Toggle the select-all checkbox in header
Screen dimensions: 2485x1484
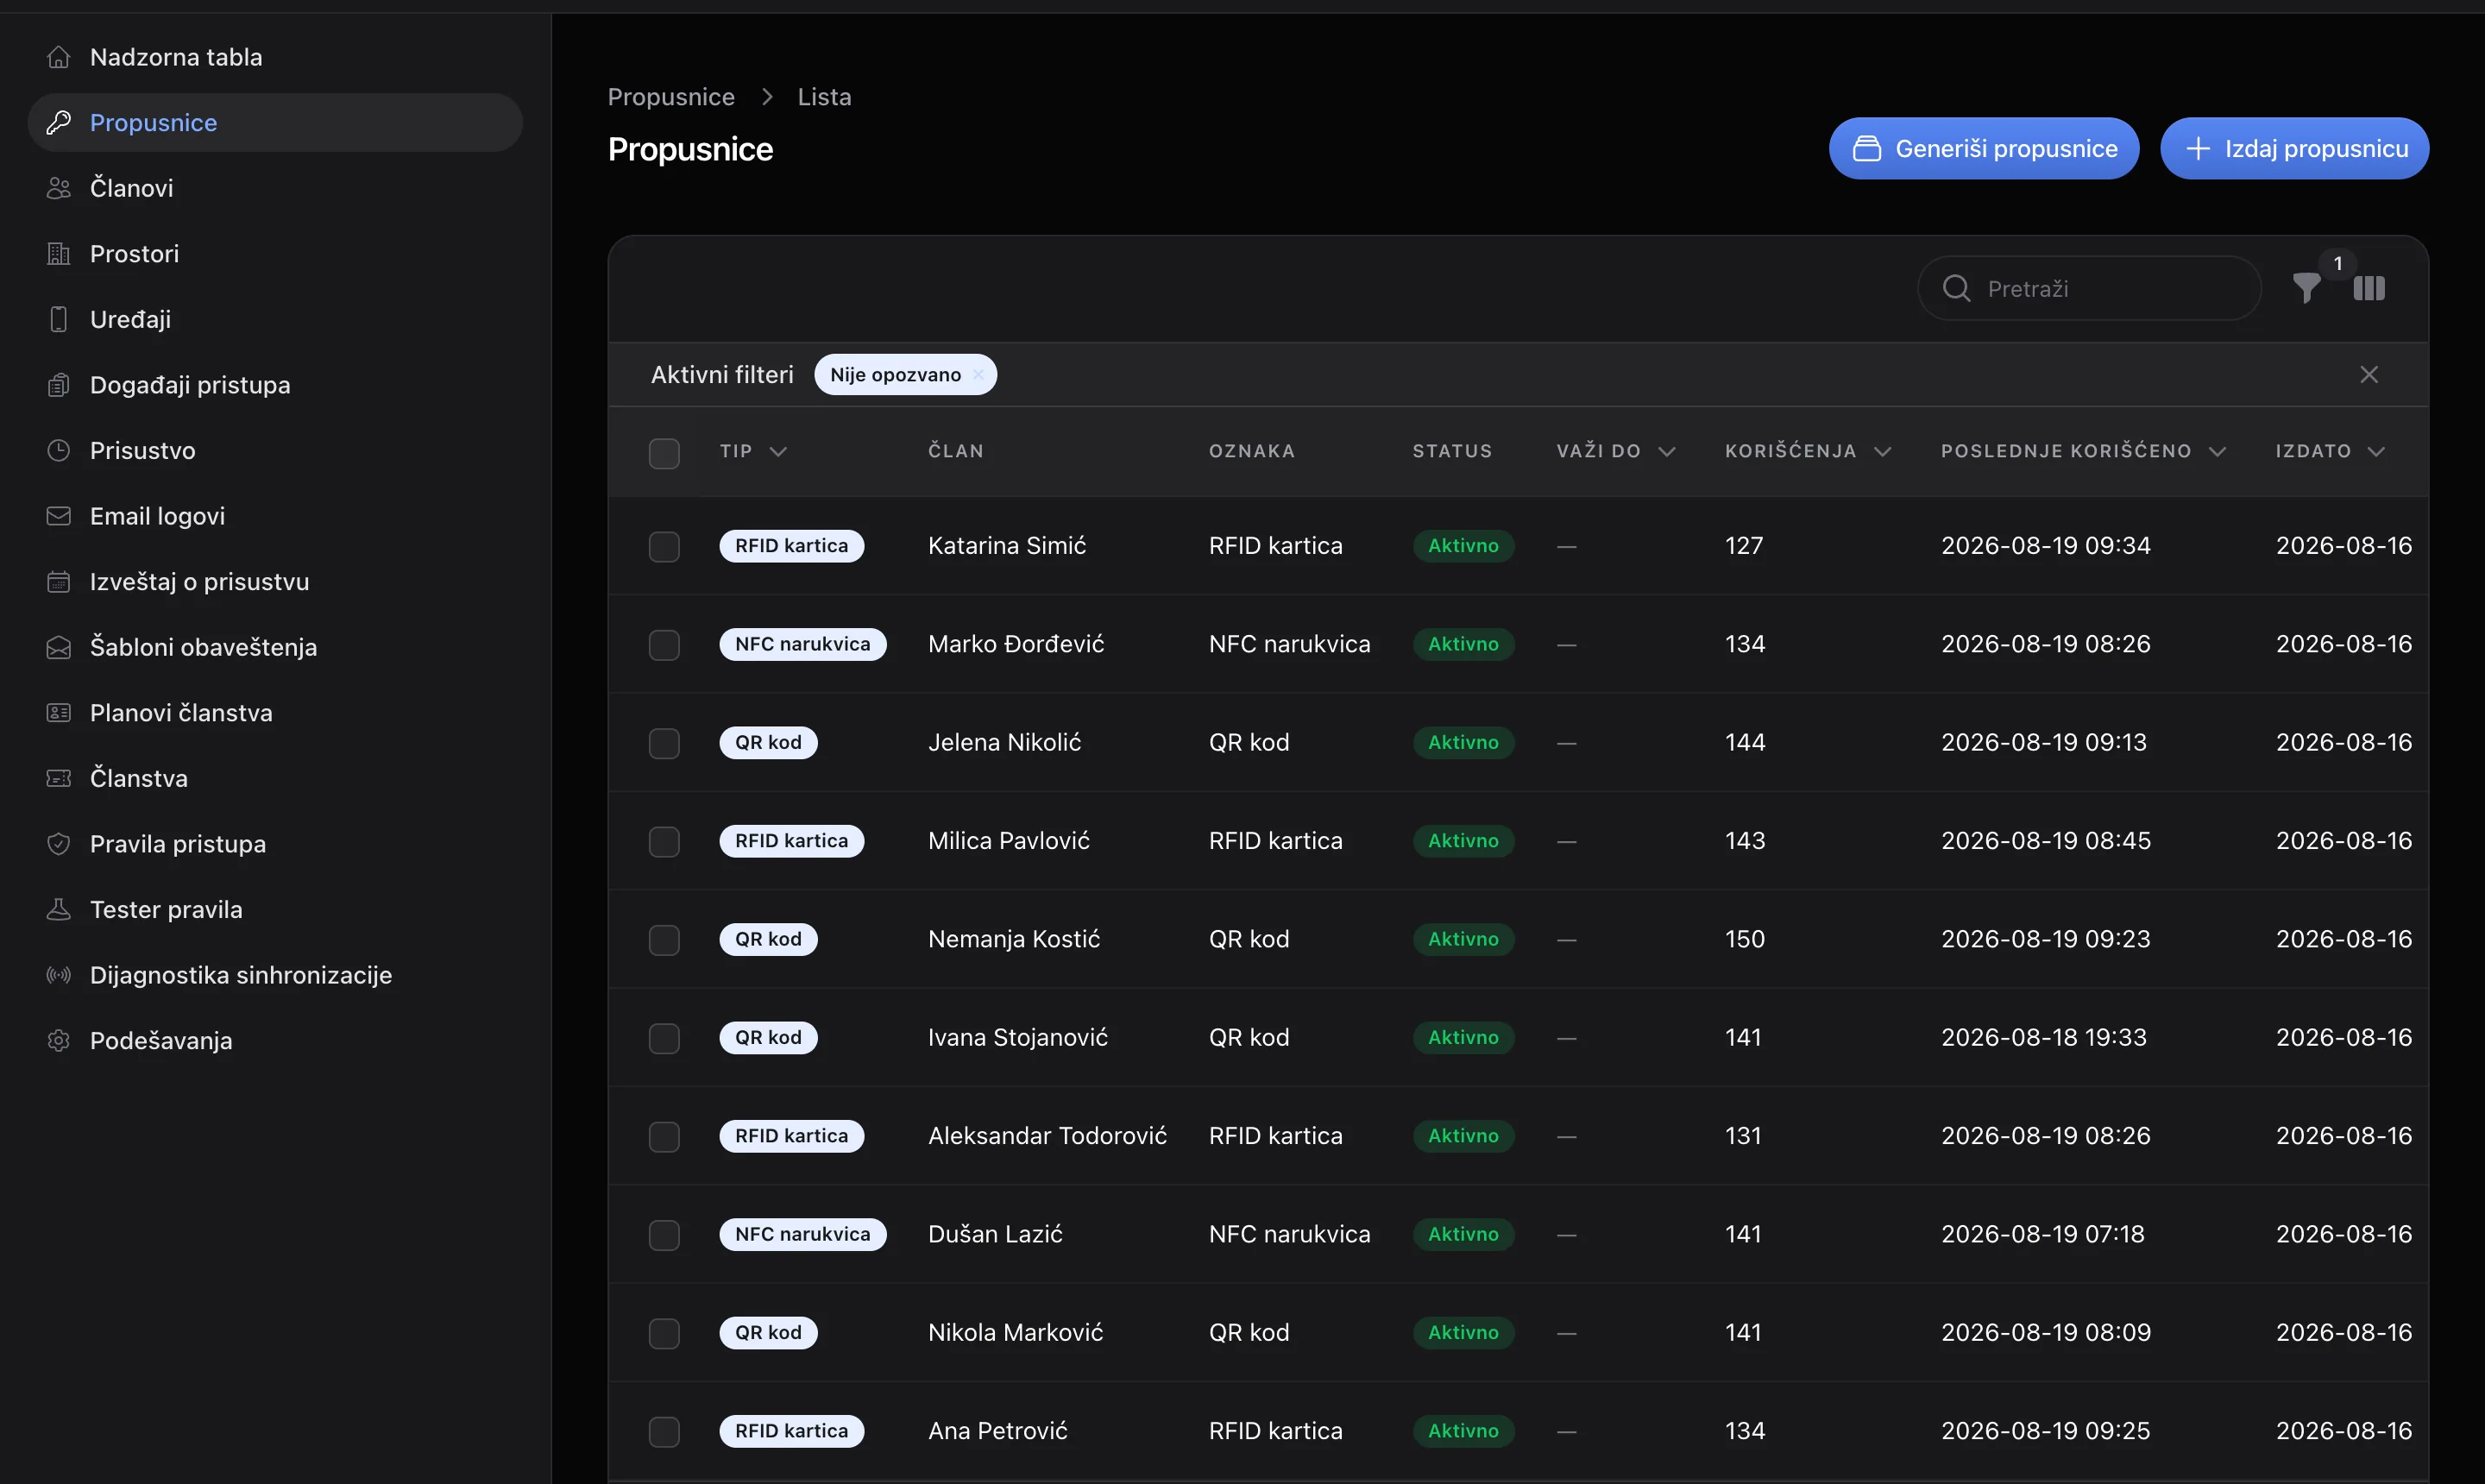point(664,453)
